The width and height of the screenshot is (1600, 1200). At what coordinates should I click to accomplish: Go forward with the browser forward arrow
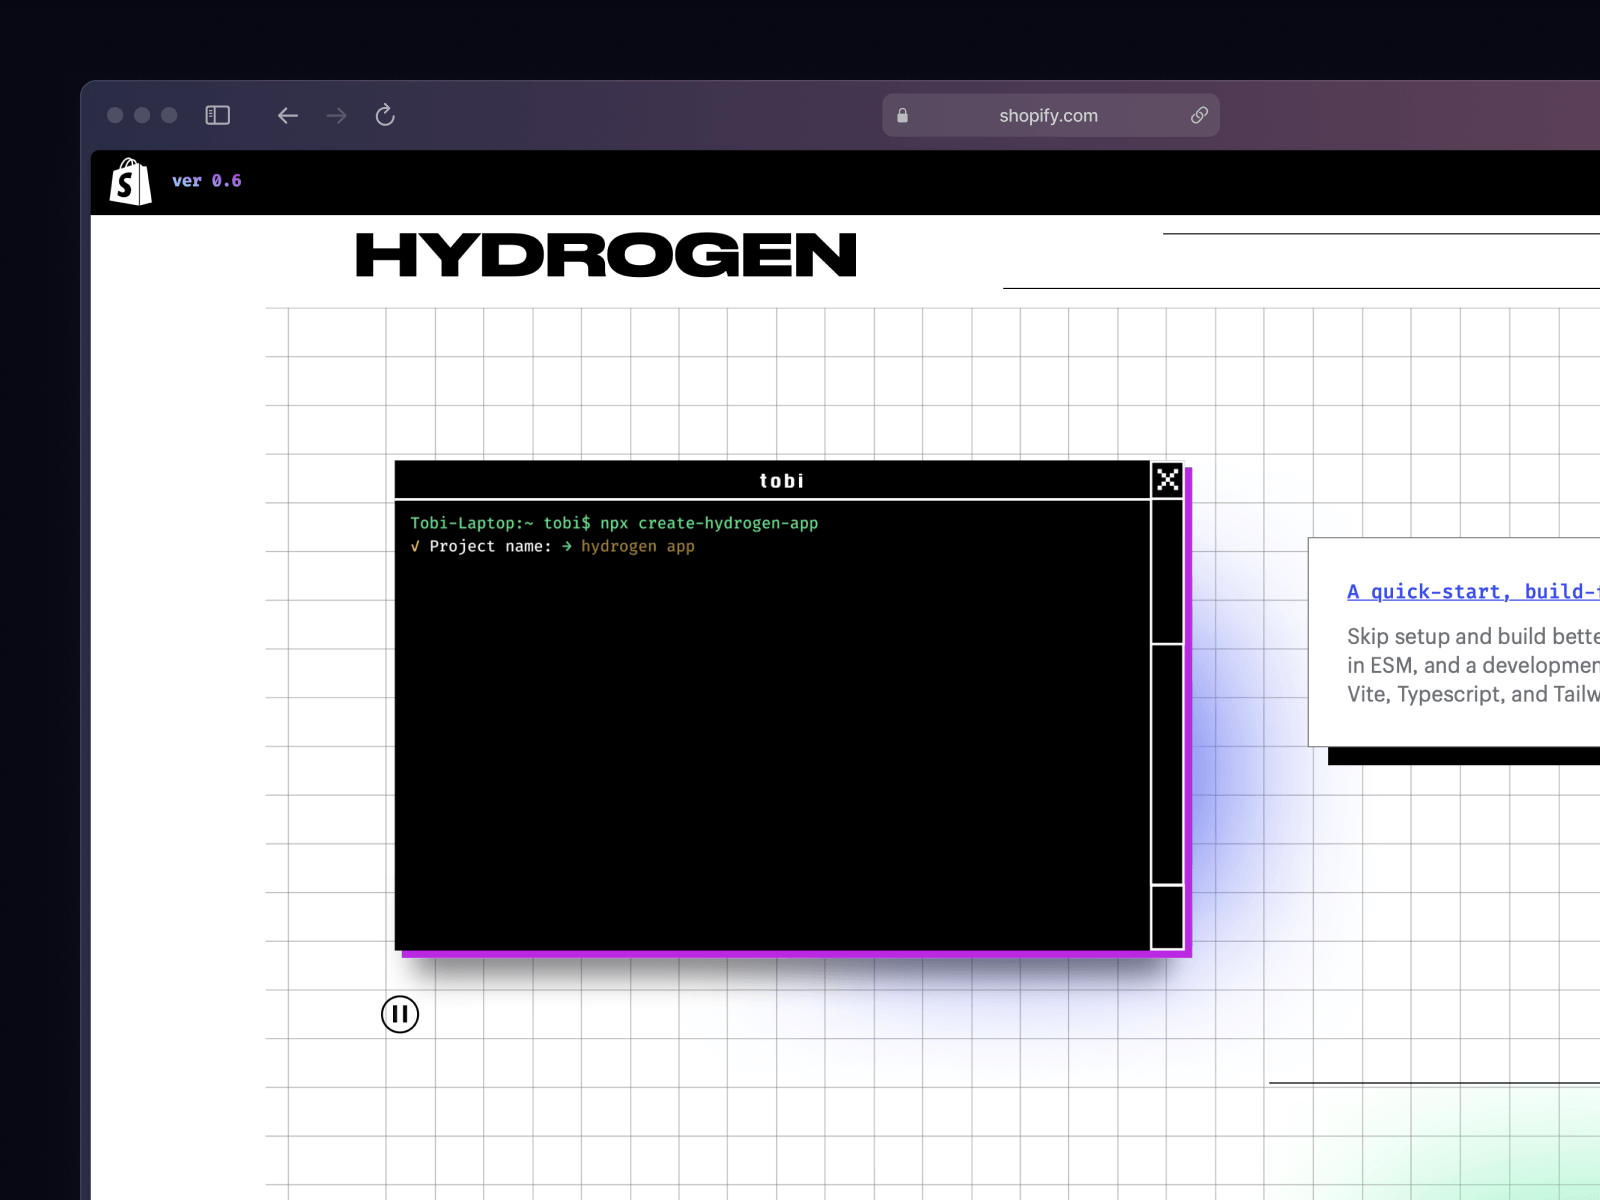click(x=337, y=116)
